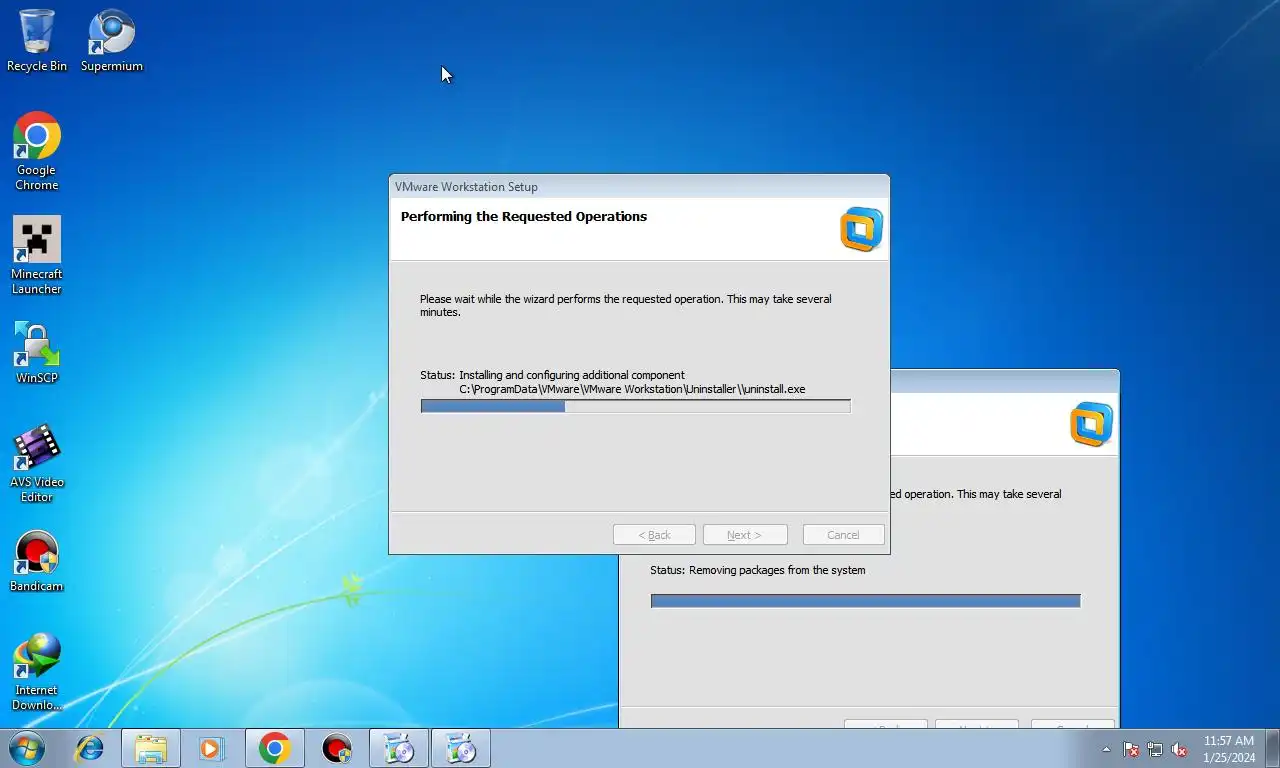
Task: Click 'Installing and configuring additional component' status
Action: pos(572,375)
